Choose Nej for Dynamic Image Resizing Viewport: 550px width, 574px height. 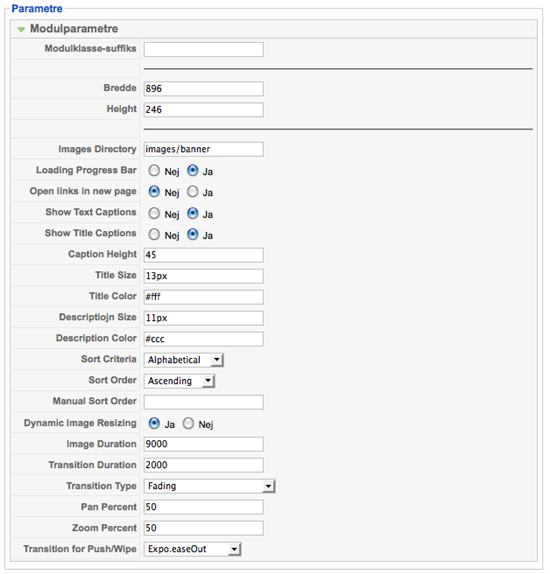(188, 424)
